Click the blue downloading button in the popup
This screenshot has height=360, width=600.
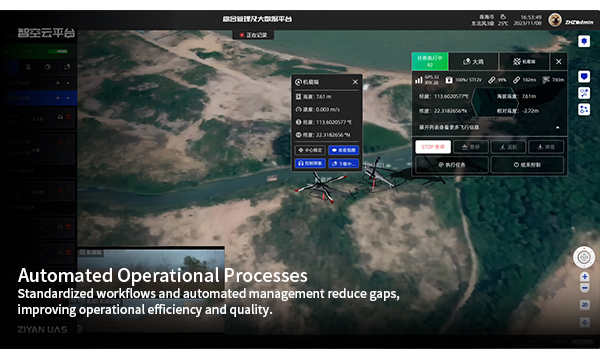(x=343, y=163)
